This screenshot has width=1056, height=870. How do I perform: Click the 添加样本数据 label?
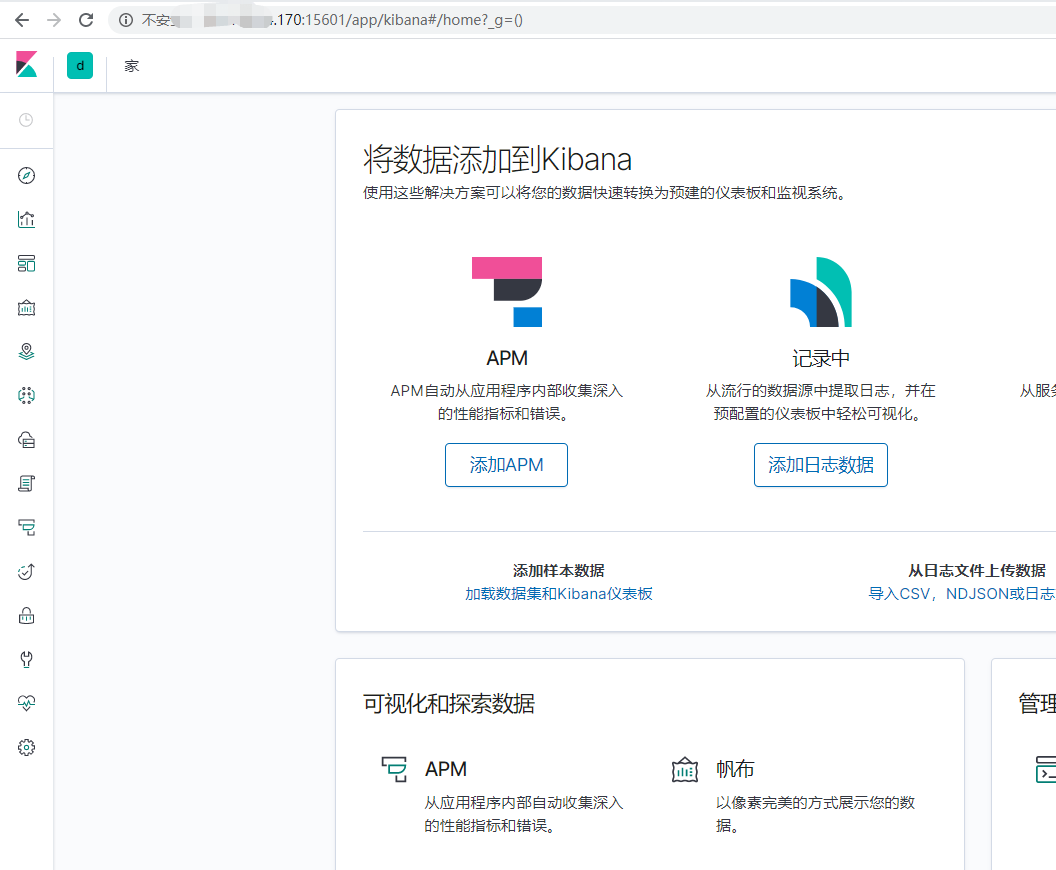pos(559,570)
